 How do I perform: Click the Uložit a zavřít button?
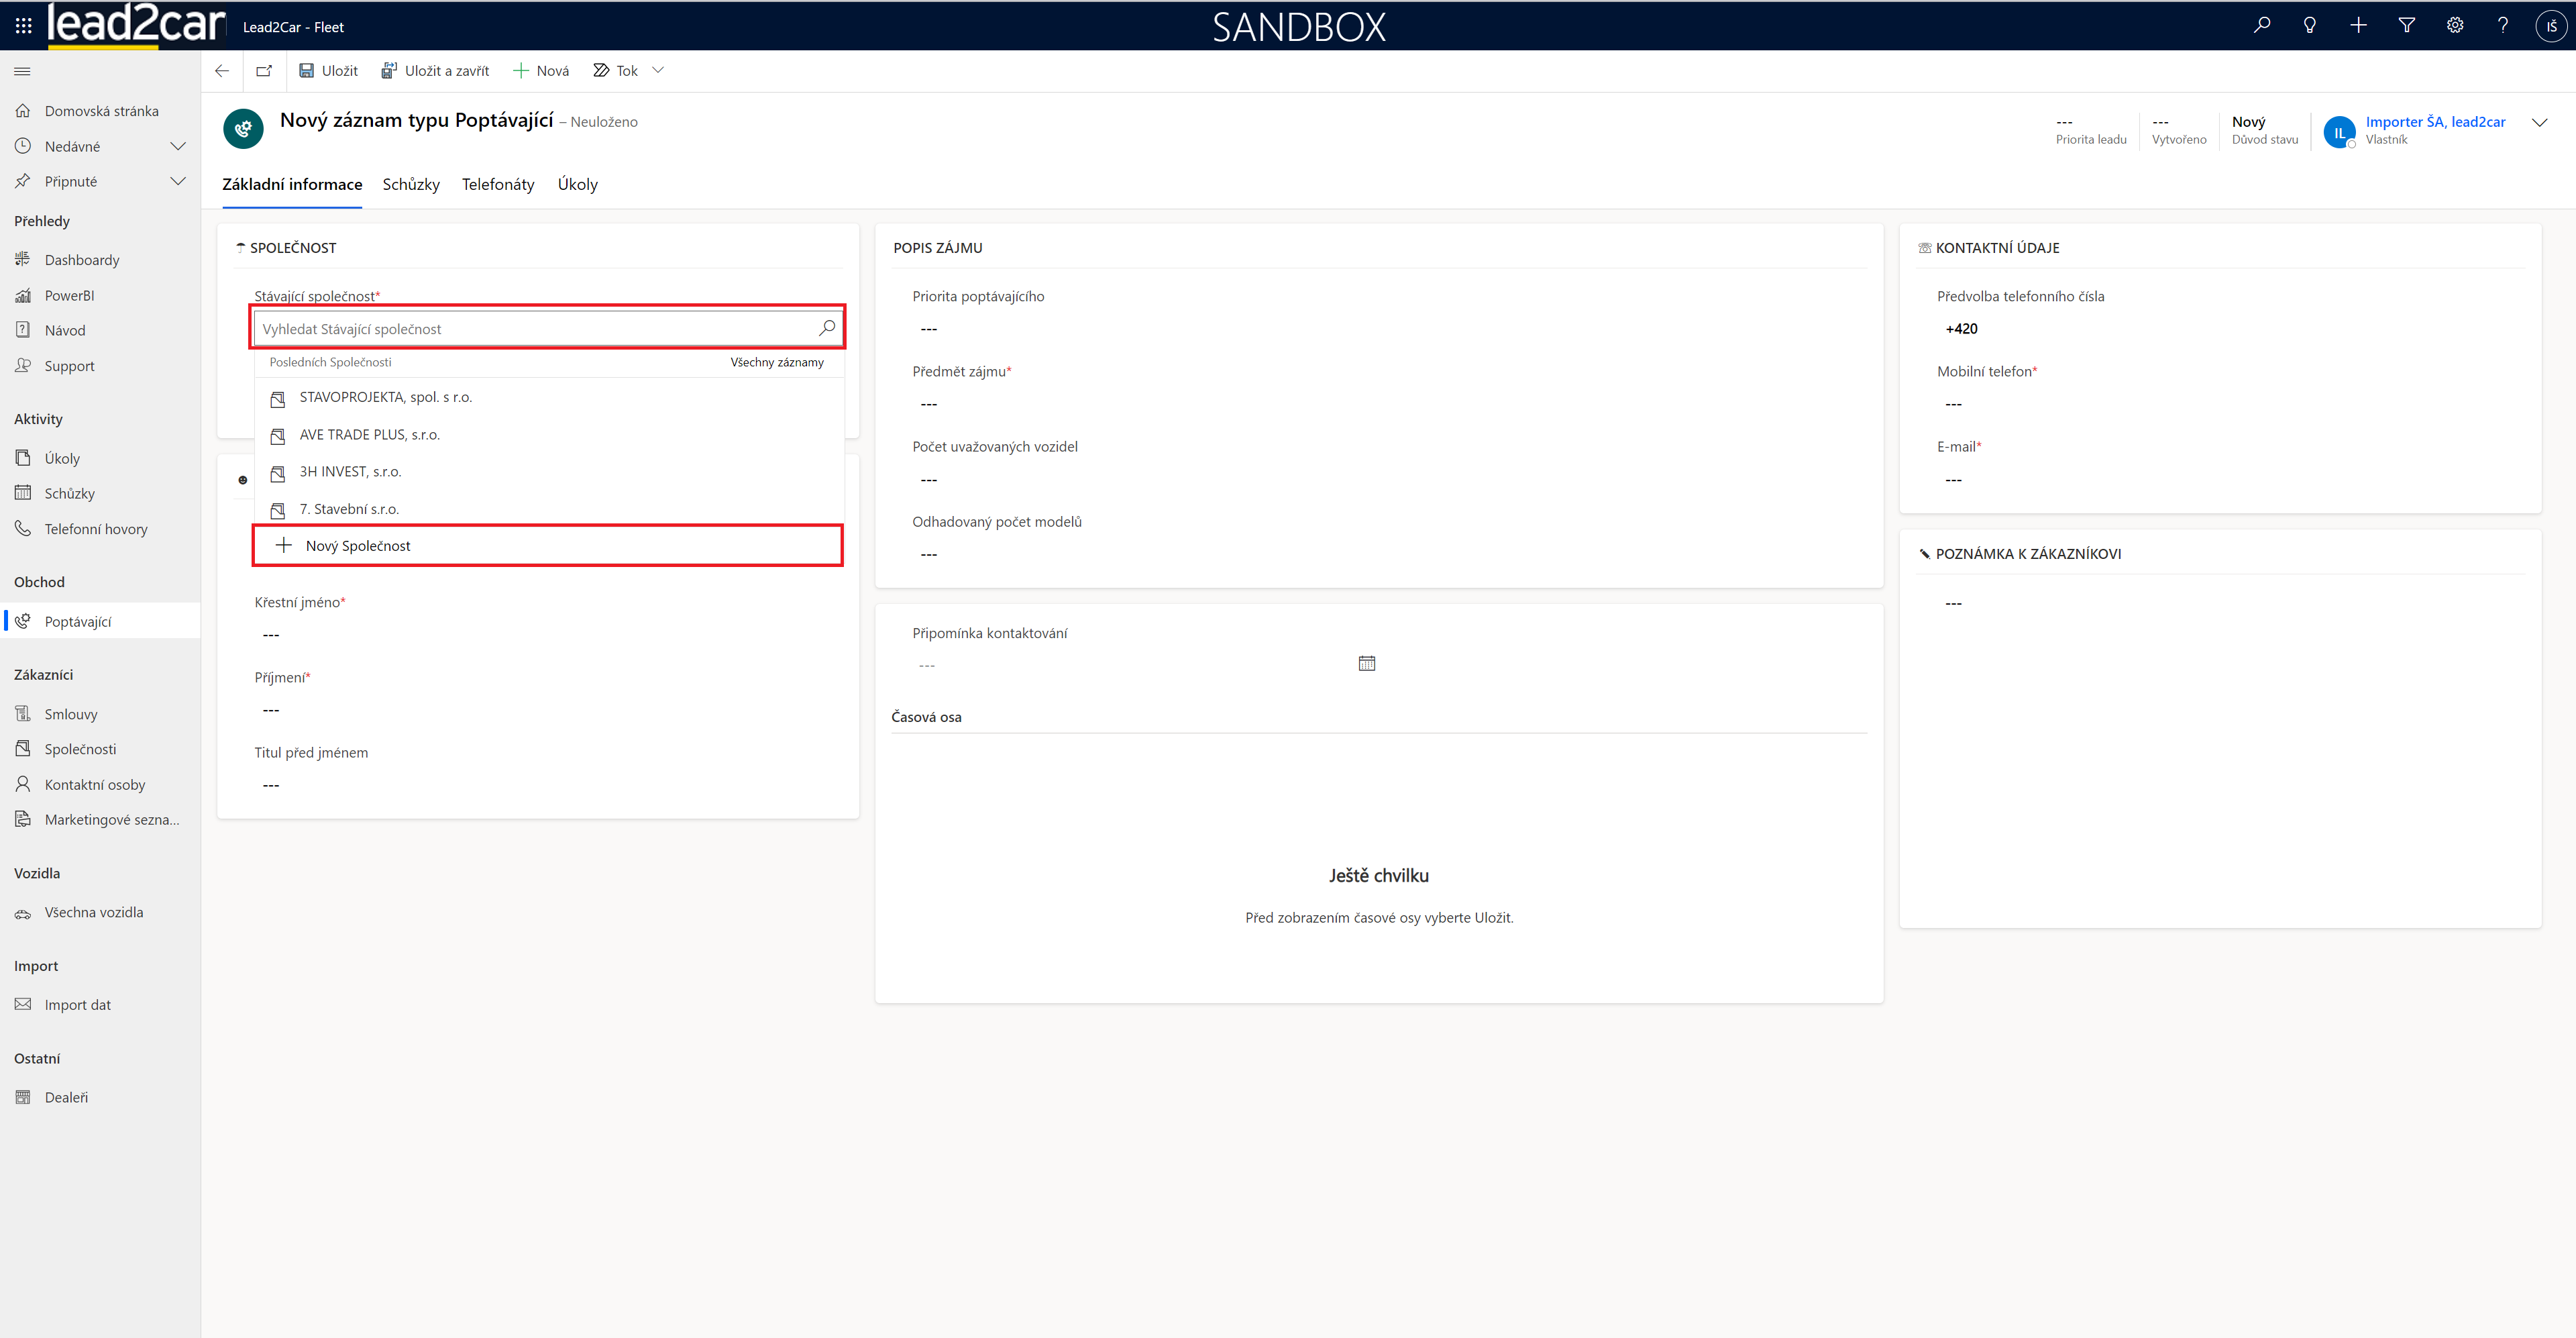click(435, 71)
